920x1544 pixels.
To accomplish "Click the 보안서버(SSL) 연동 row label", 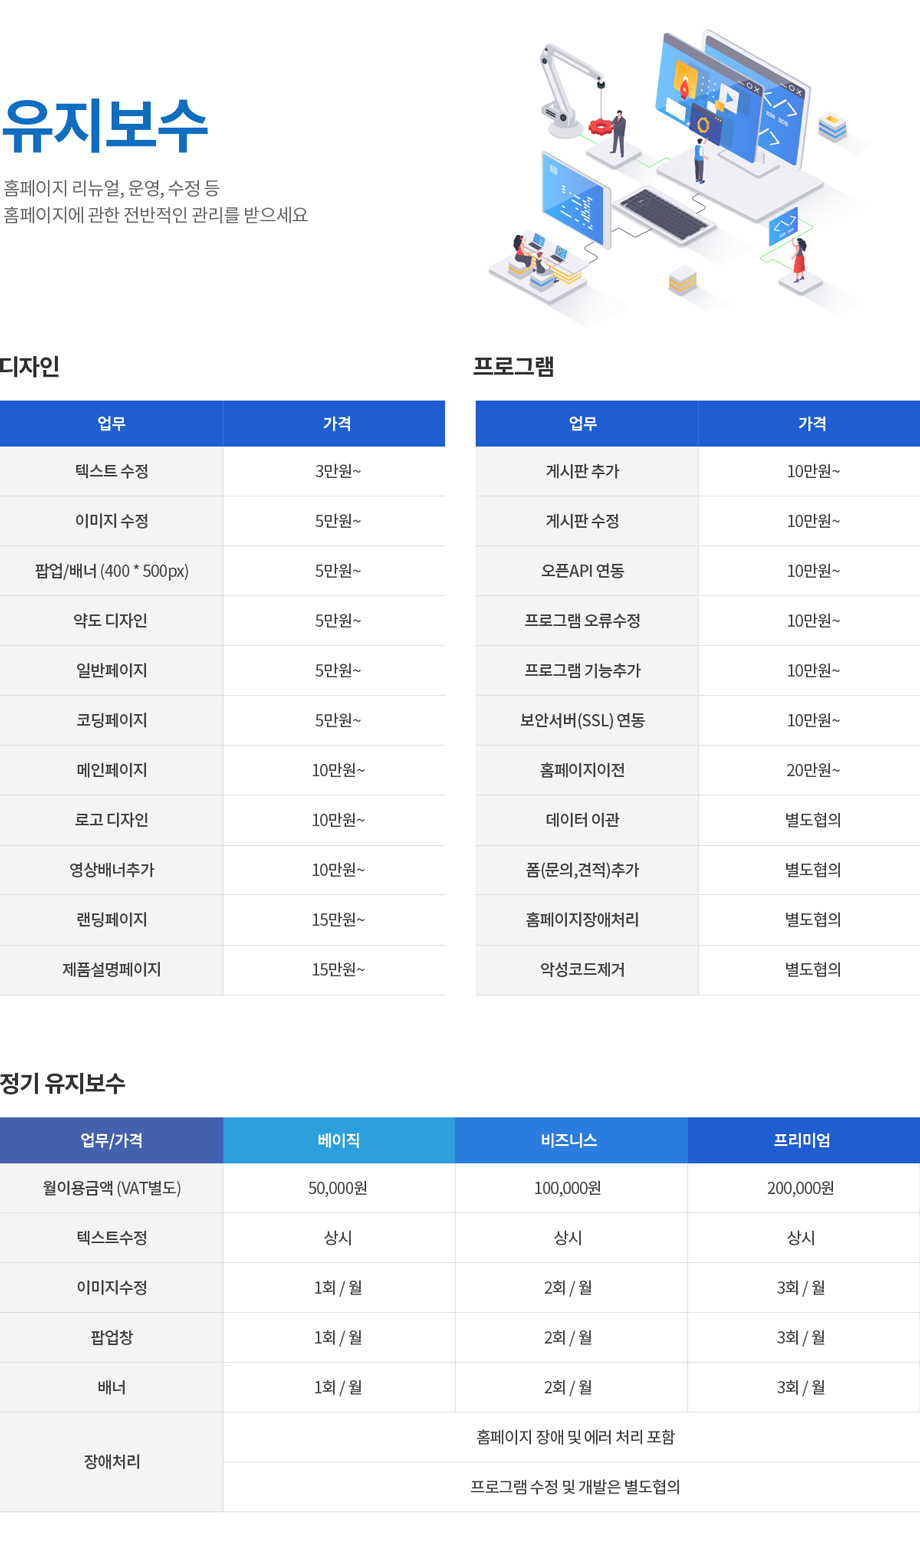I will click(583, 720).
